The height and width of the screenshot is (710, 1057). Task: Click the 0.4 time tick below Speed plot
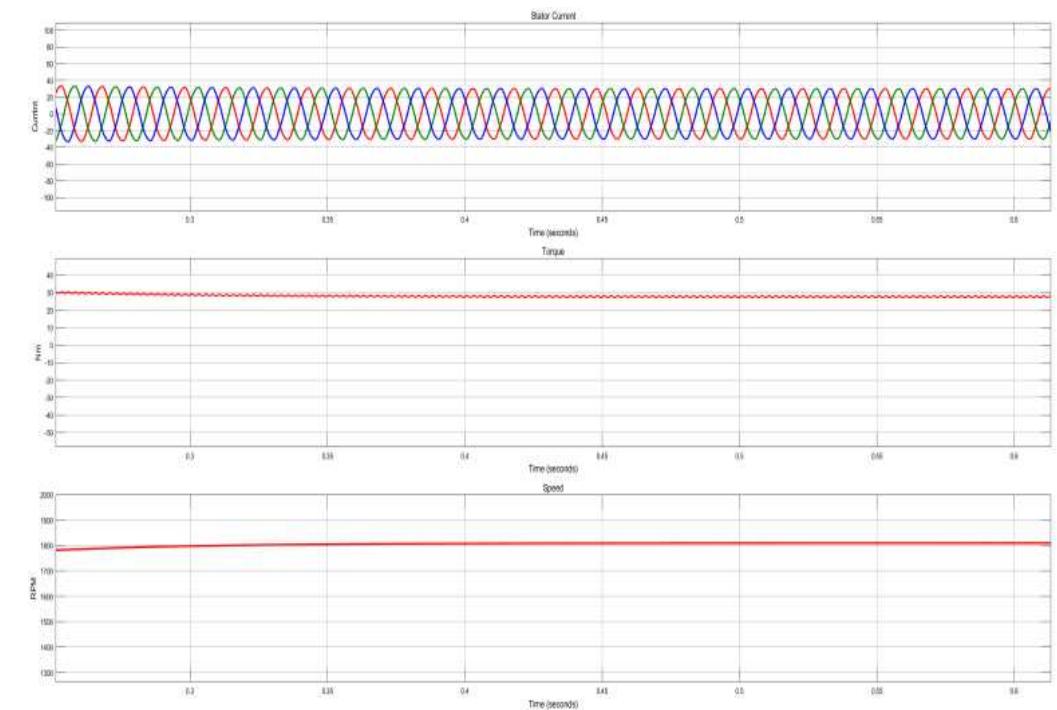(x=464, y=692)
